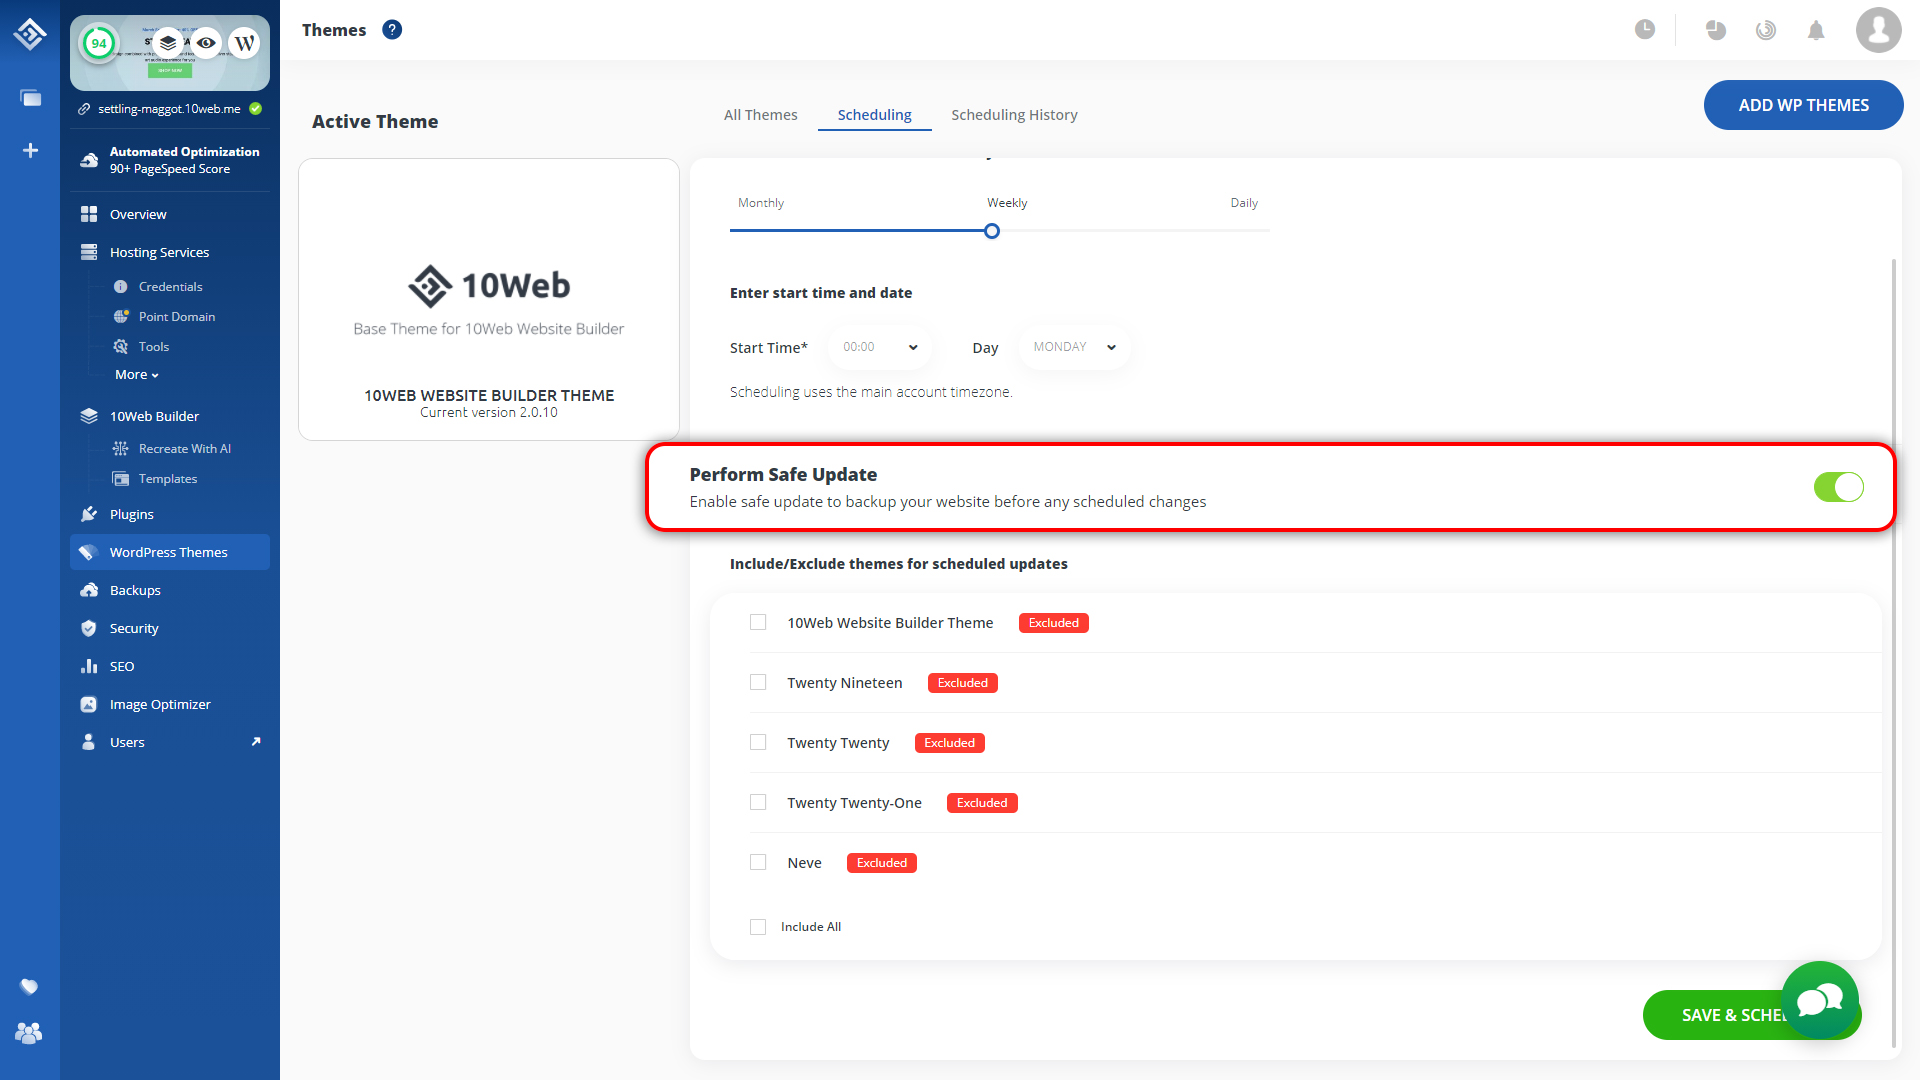This screenshot has width=1920, height=1080.
Task: Open Credentials under Hosting Services
Action: pos(170,287)
